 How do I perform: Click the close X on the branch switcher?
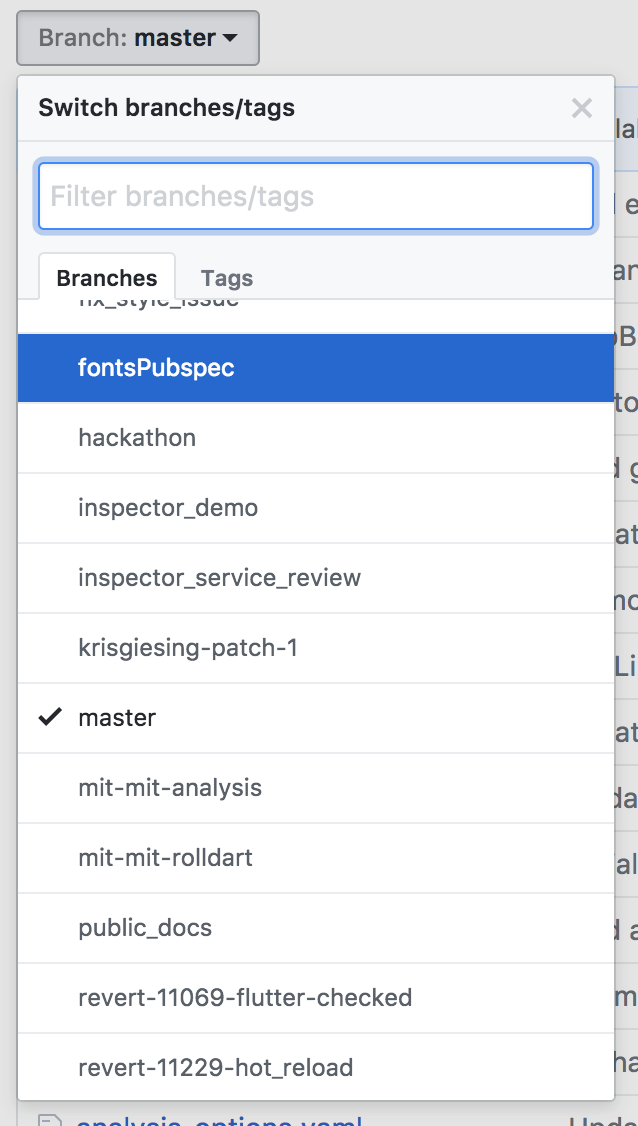[581, 108]
